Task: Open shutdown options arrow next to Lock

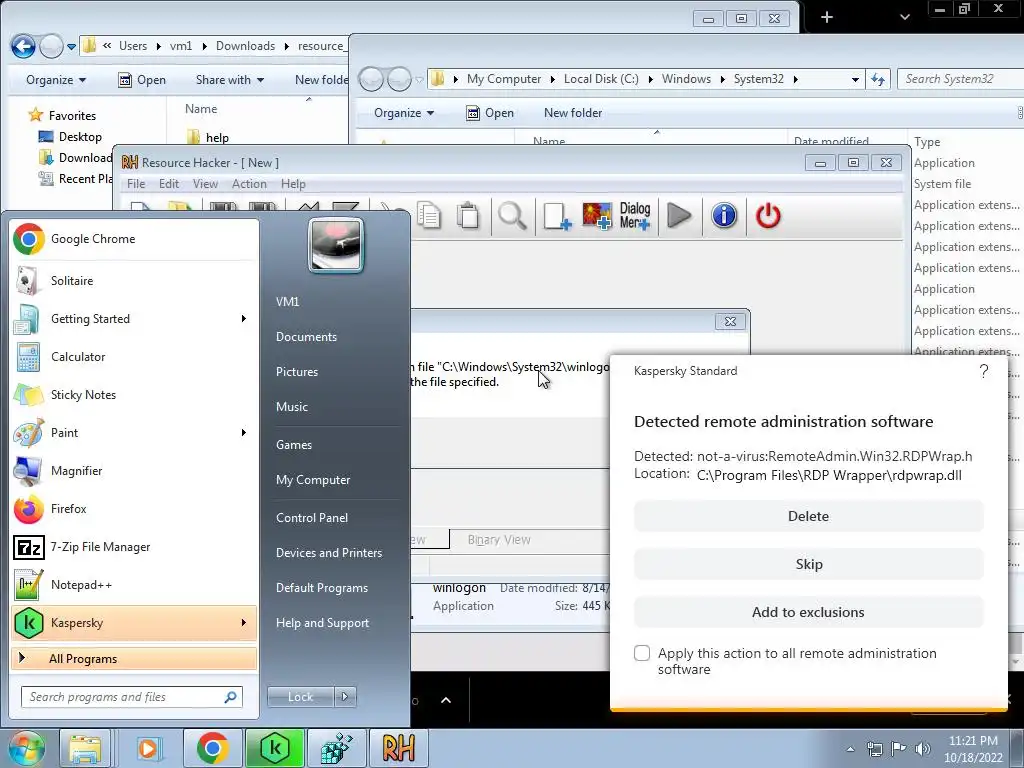Action: pos(345,697)
